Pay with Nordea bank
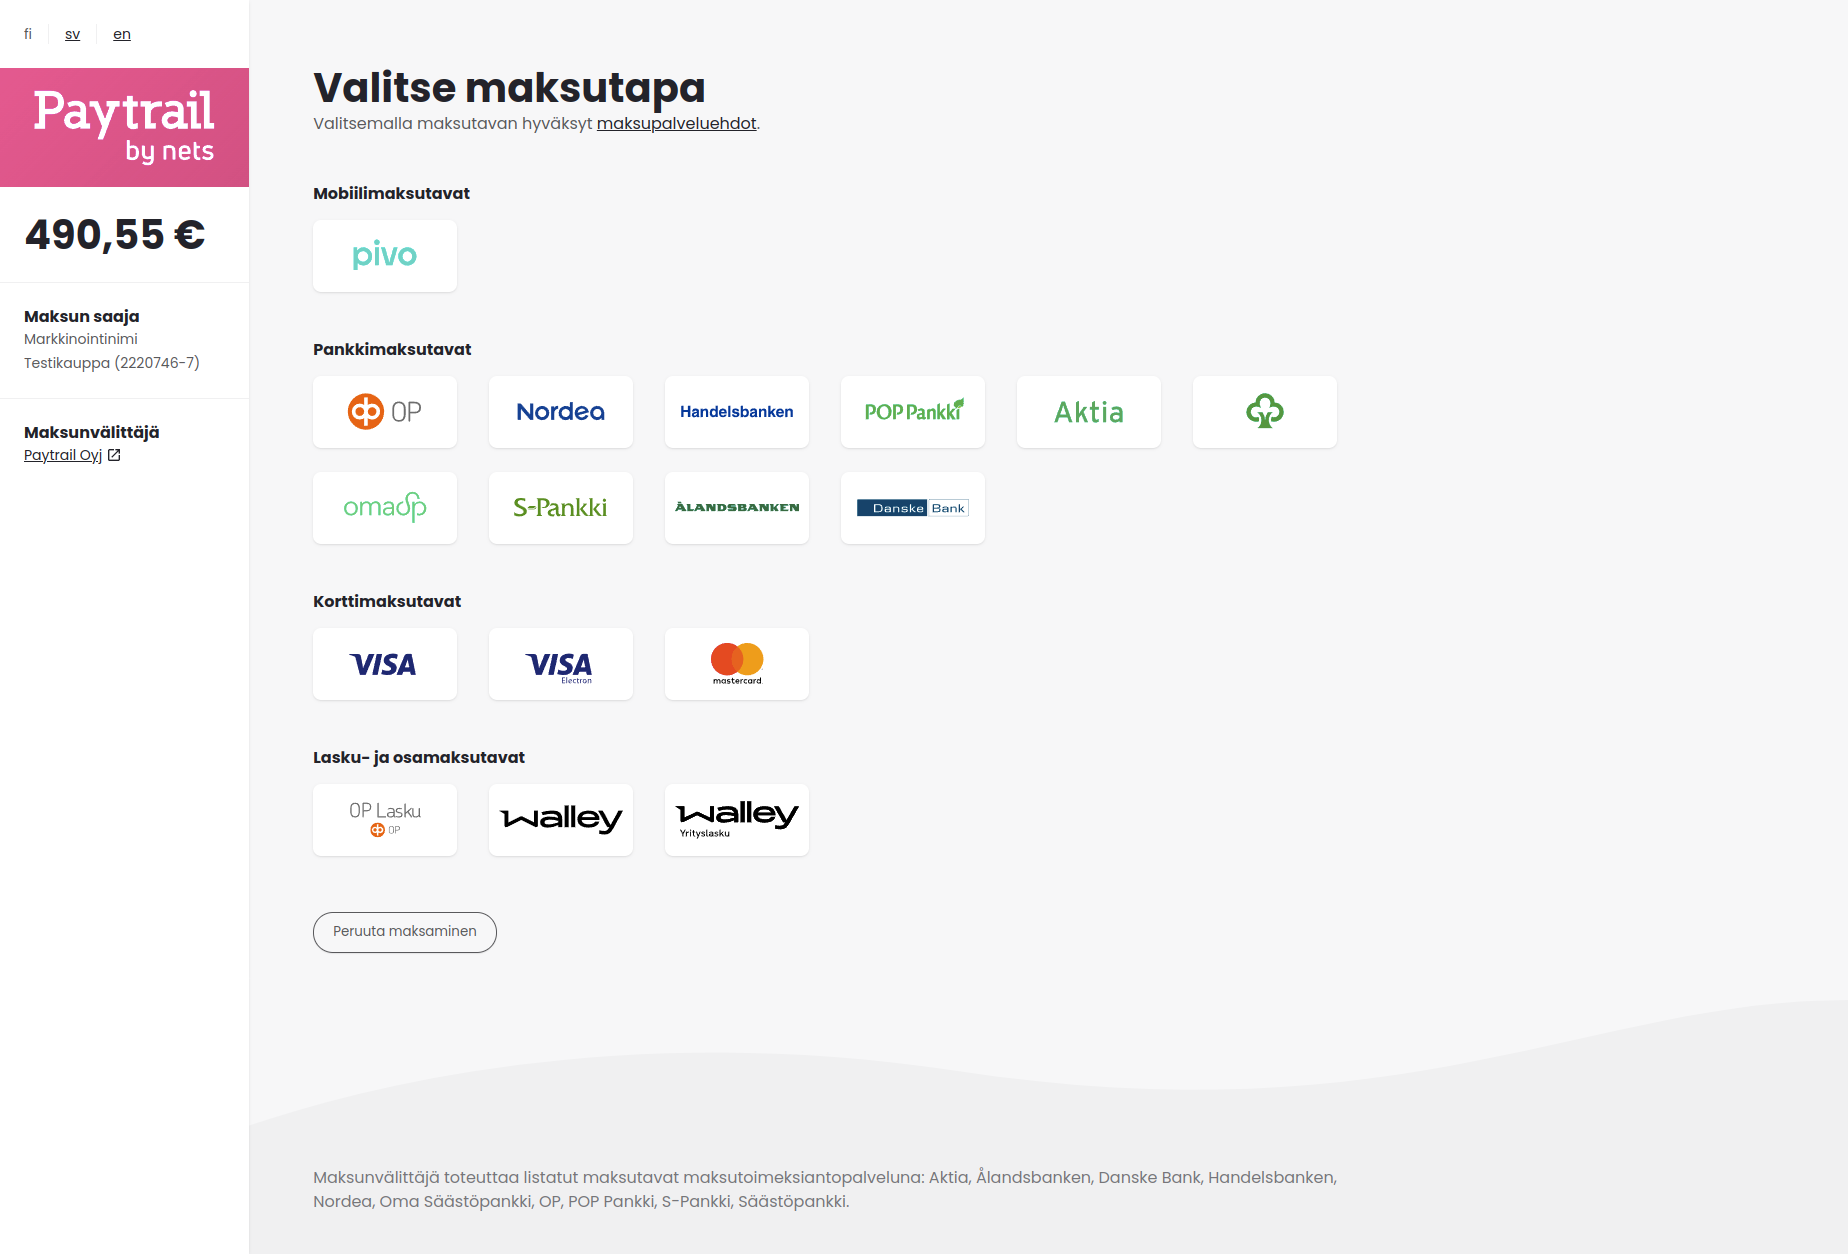 pyautogui.click(x=561, y=412)
